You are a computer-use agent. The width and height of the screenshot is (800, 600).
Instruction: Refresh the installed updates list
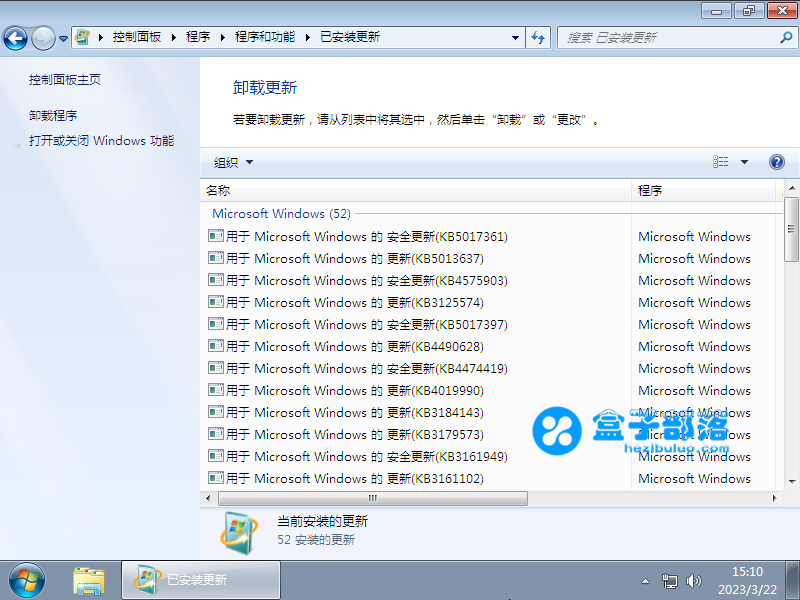pyautogui.click(x=538, y=37)
